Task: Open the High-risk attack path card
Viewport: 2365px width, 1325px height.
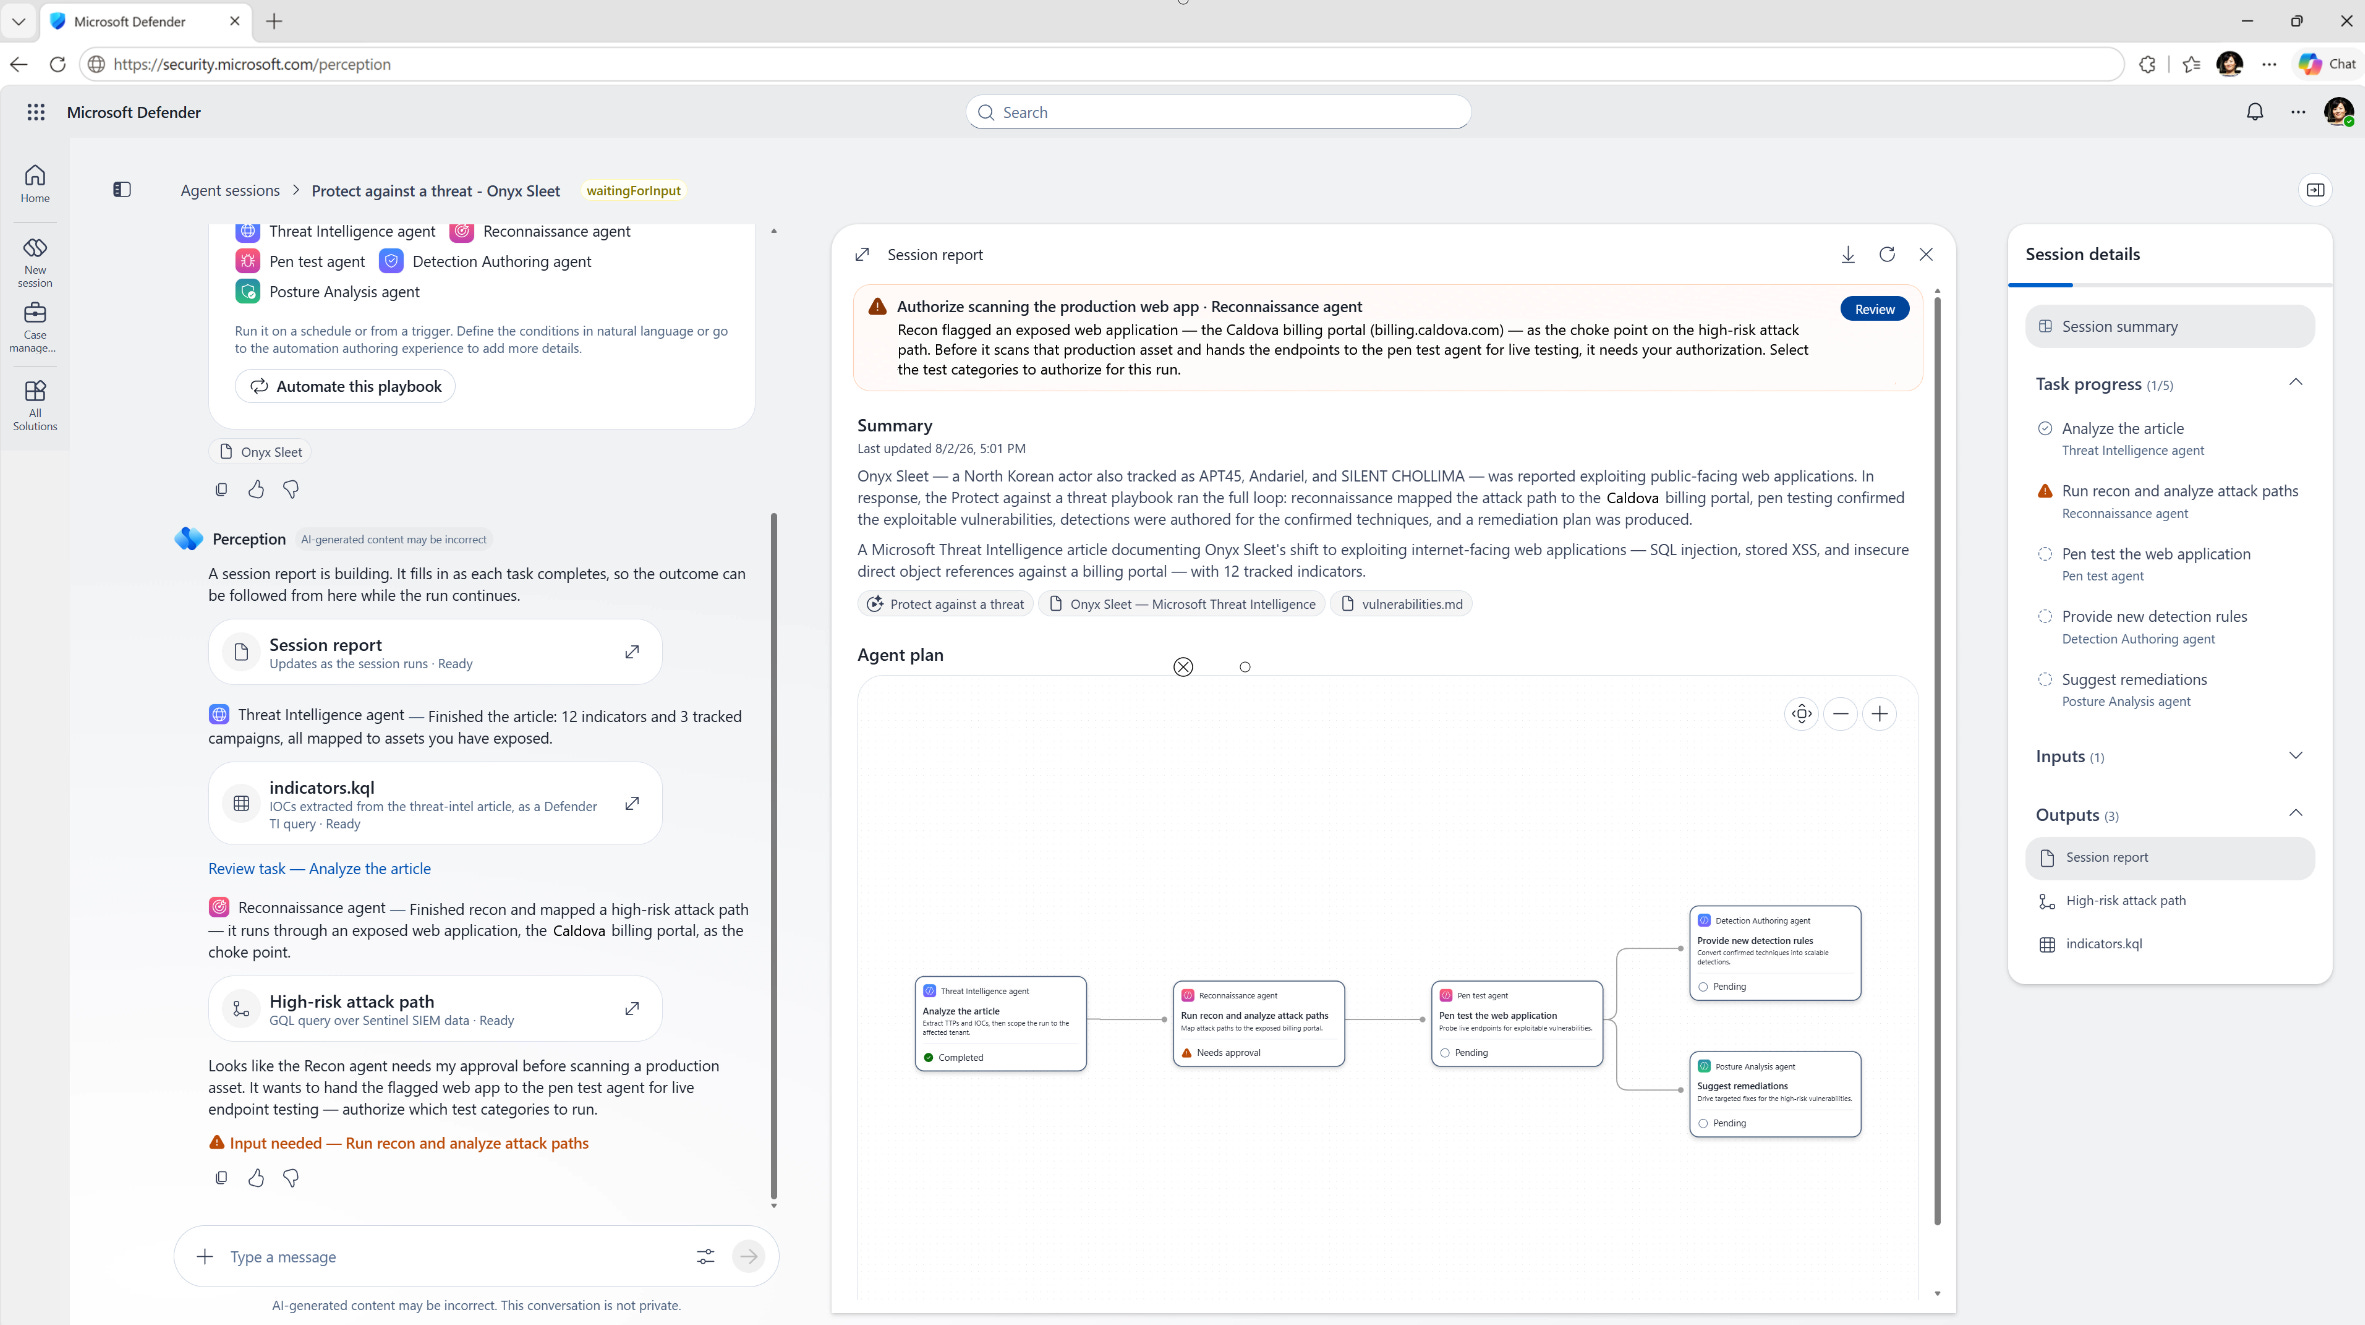Action: click(x=435, y=1009)
